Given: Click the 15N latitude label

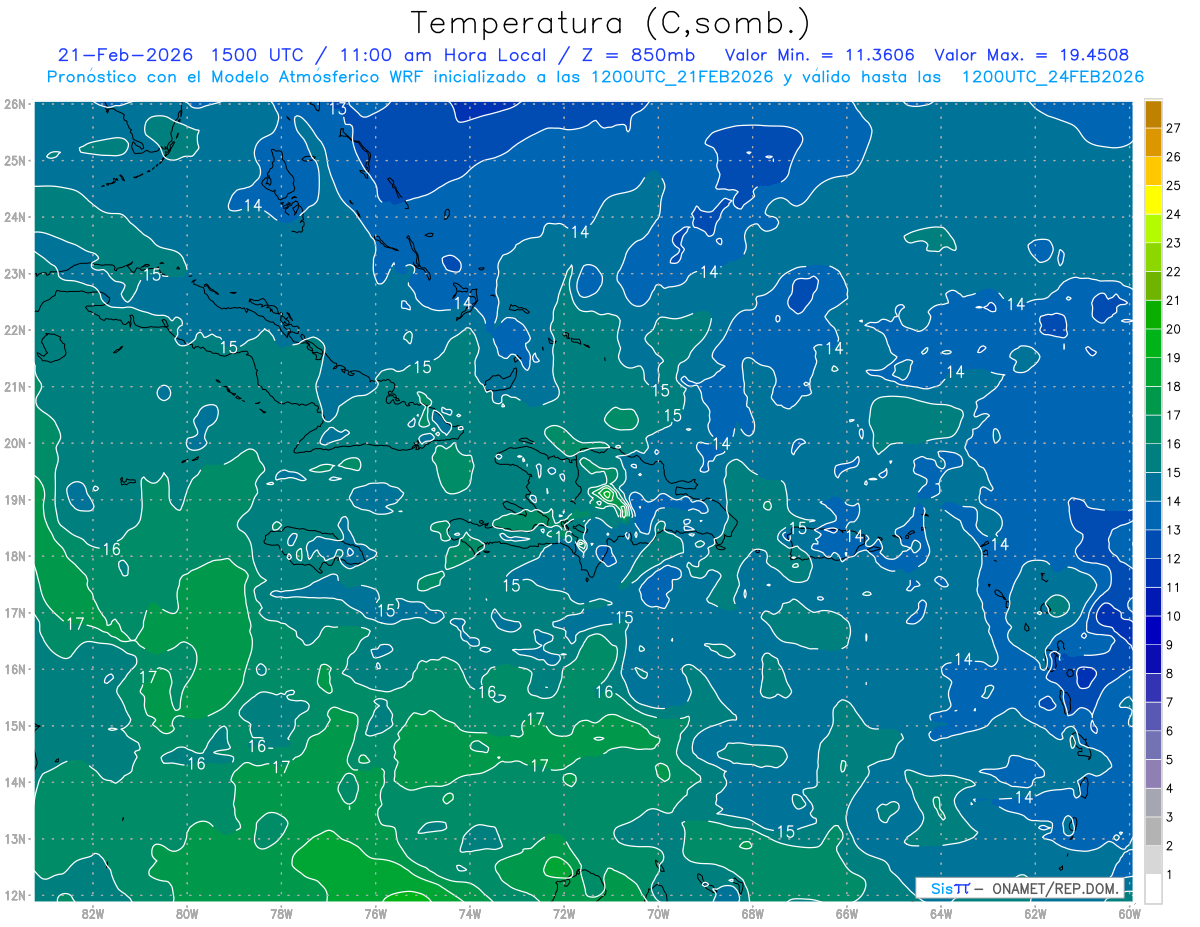Looking at the screenshot, I should point(14,725).
